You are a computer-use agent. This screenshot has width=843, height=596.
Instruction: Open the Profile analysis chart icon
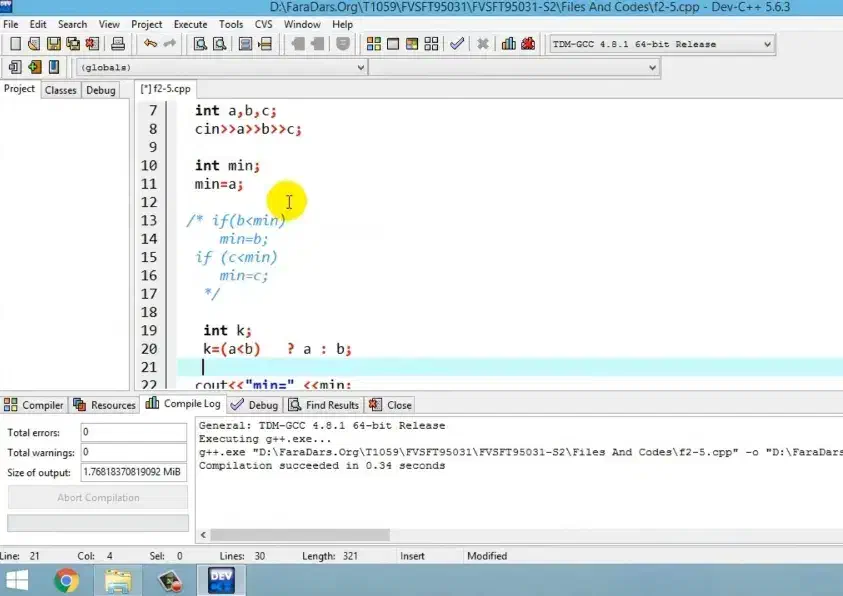508,44
